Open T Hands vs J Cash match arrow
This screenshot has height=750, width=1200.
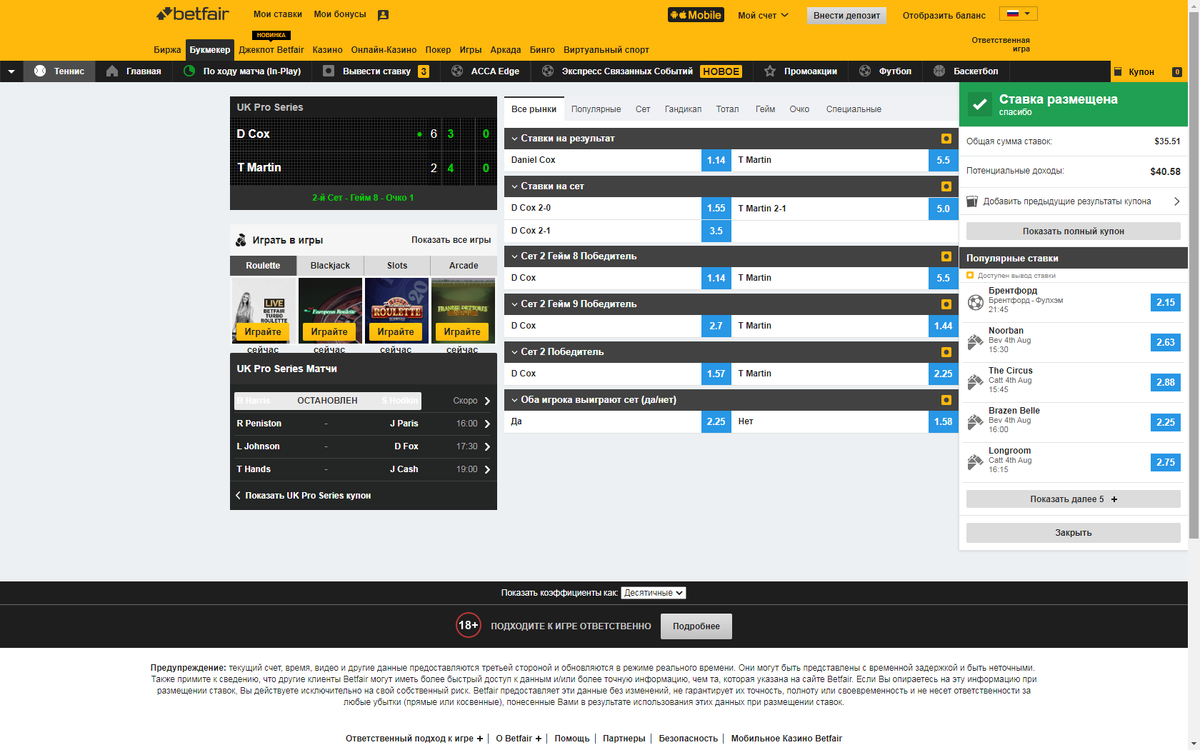coord(487,470)
